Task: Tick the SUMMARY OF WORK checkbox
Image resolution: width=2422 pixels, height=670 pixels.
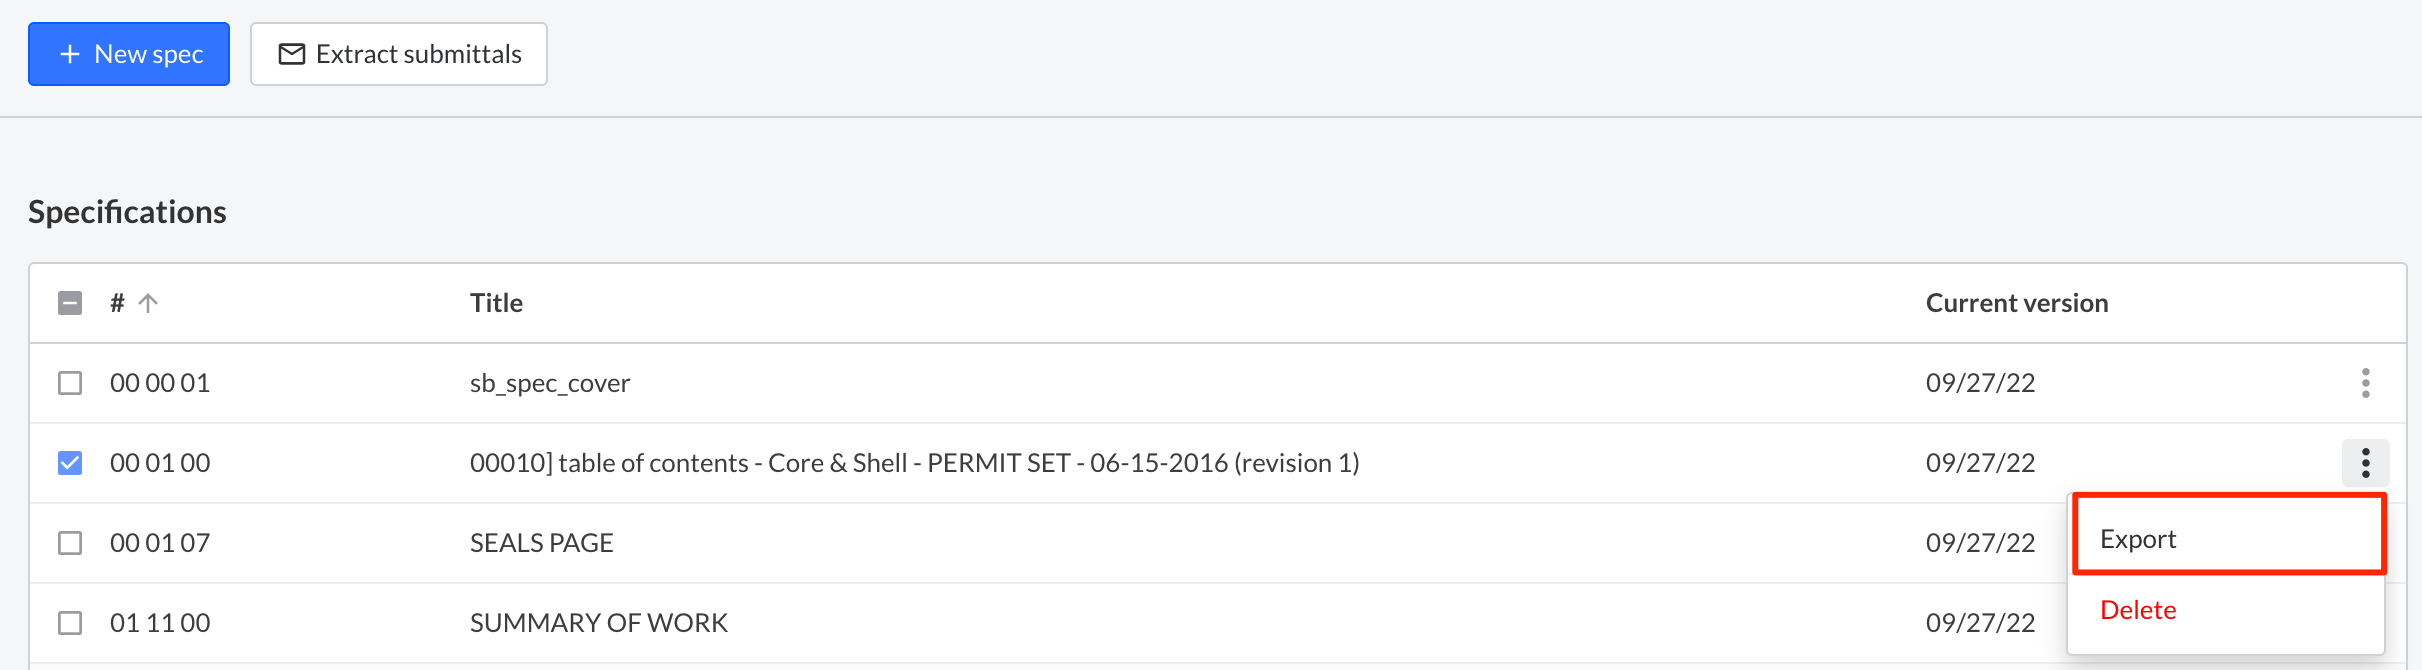Action: [x=70, y=623]
